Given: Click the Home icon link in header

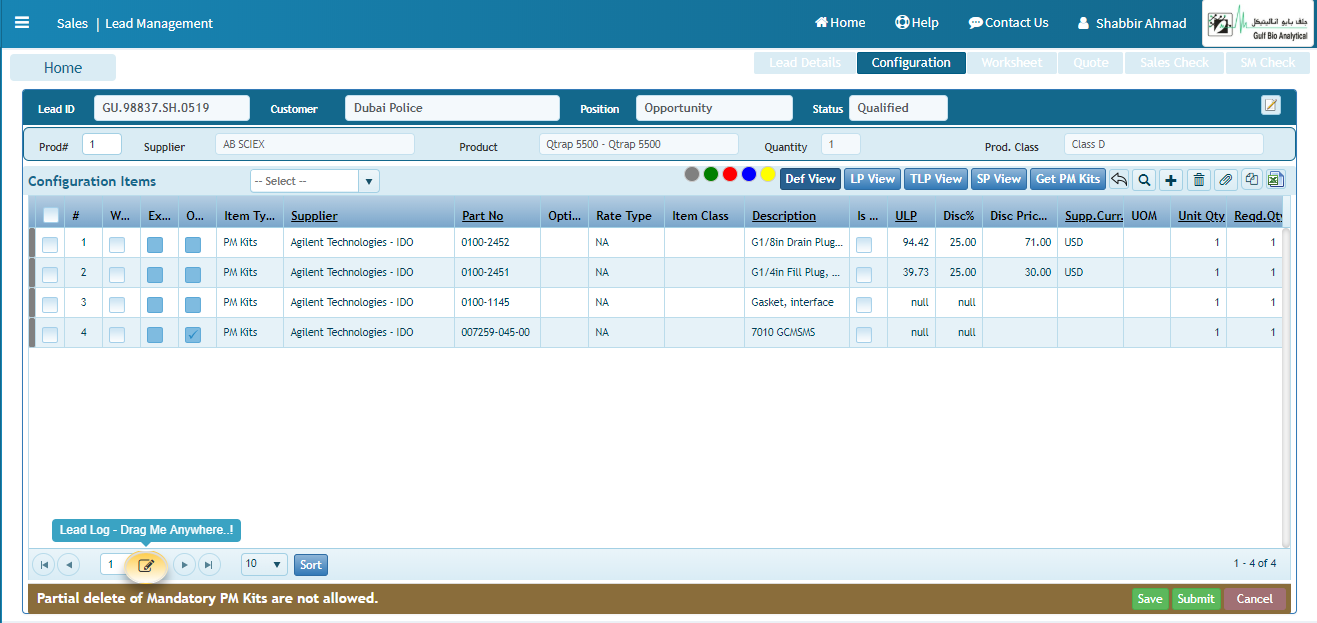Looking at the screenshot, I should coord(840,22).
